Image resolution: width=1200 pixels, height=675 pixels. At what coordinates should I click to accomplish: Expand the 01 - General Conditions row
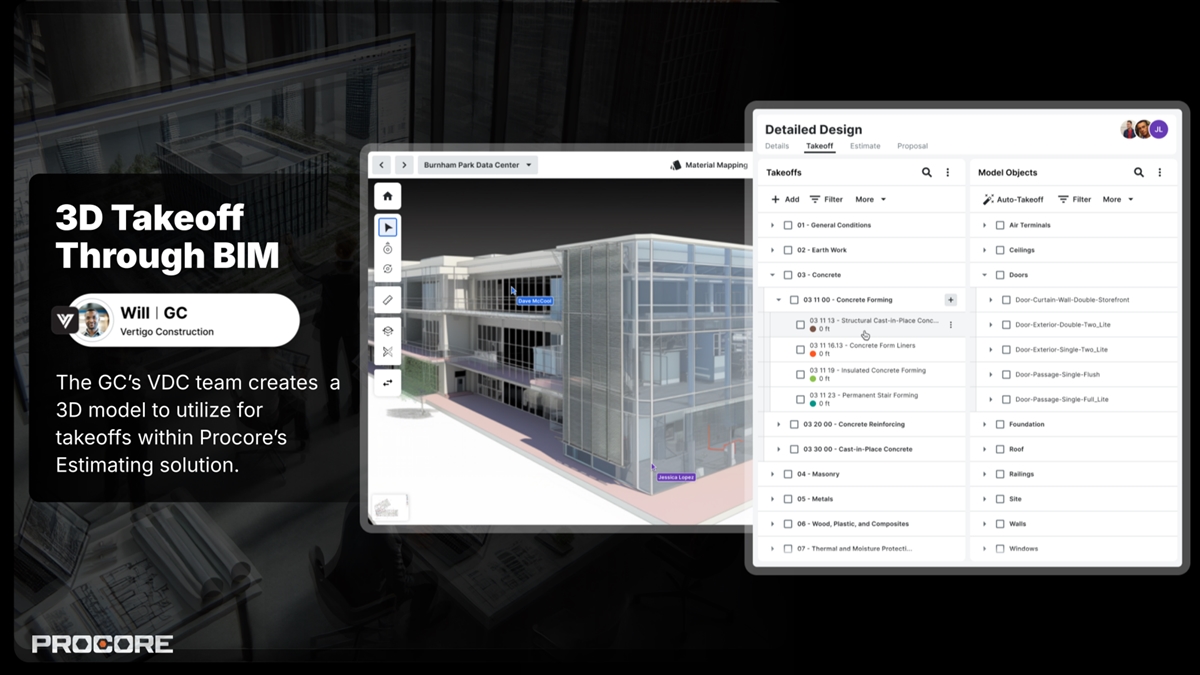(773, 225)
